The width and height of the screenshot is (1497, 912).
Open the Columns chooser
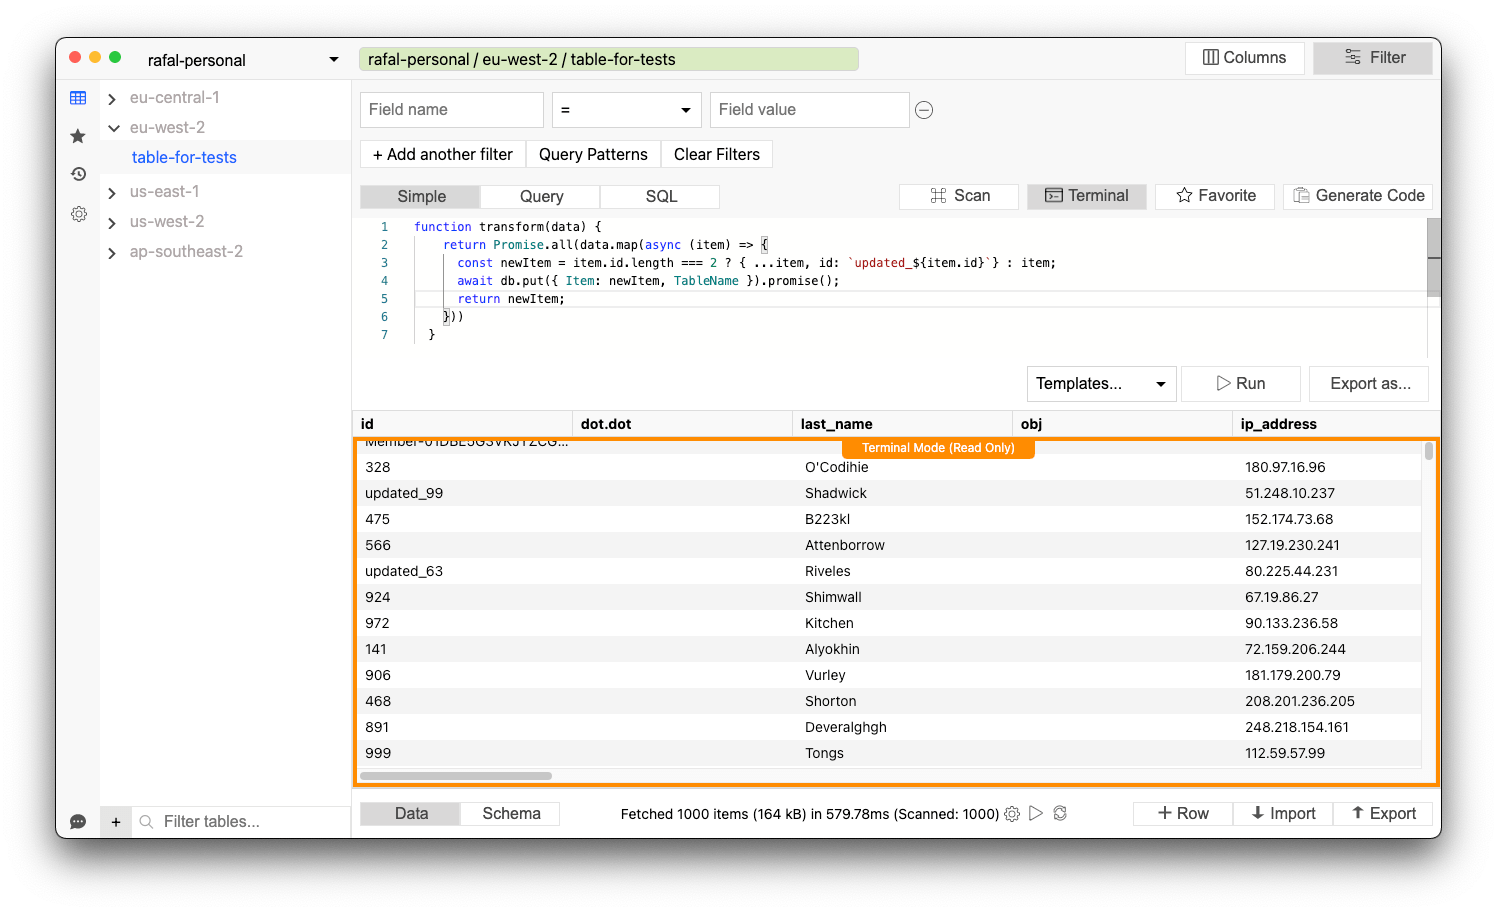(x=1245, y=58)
